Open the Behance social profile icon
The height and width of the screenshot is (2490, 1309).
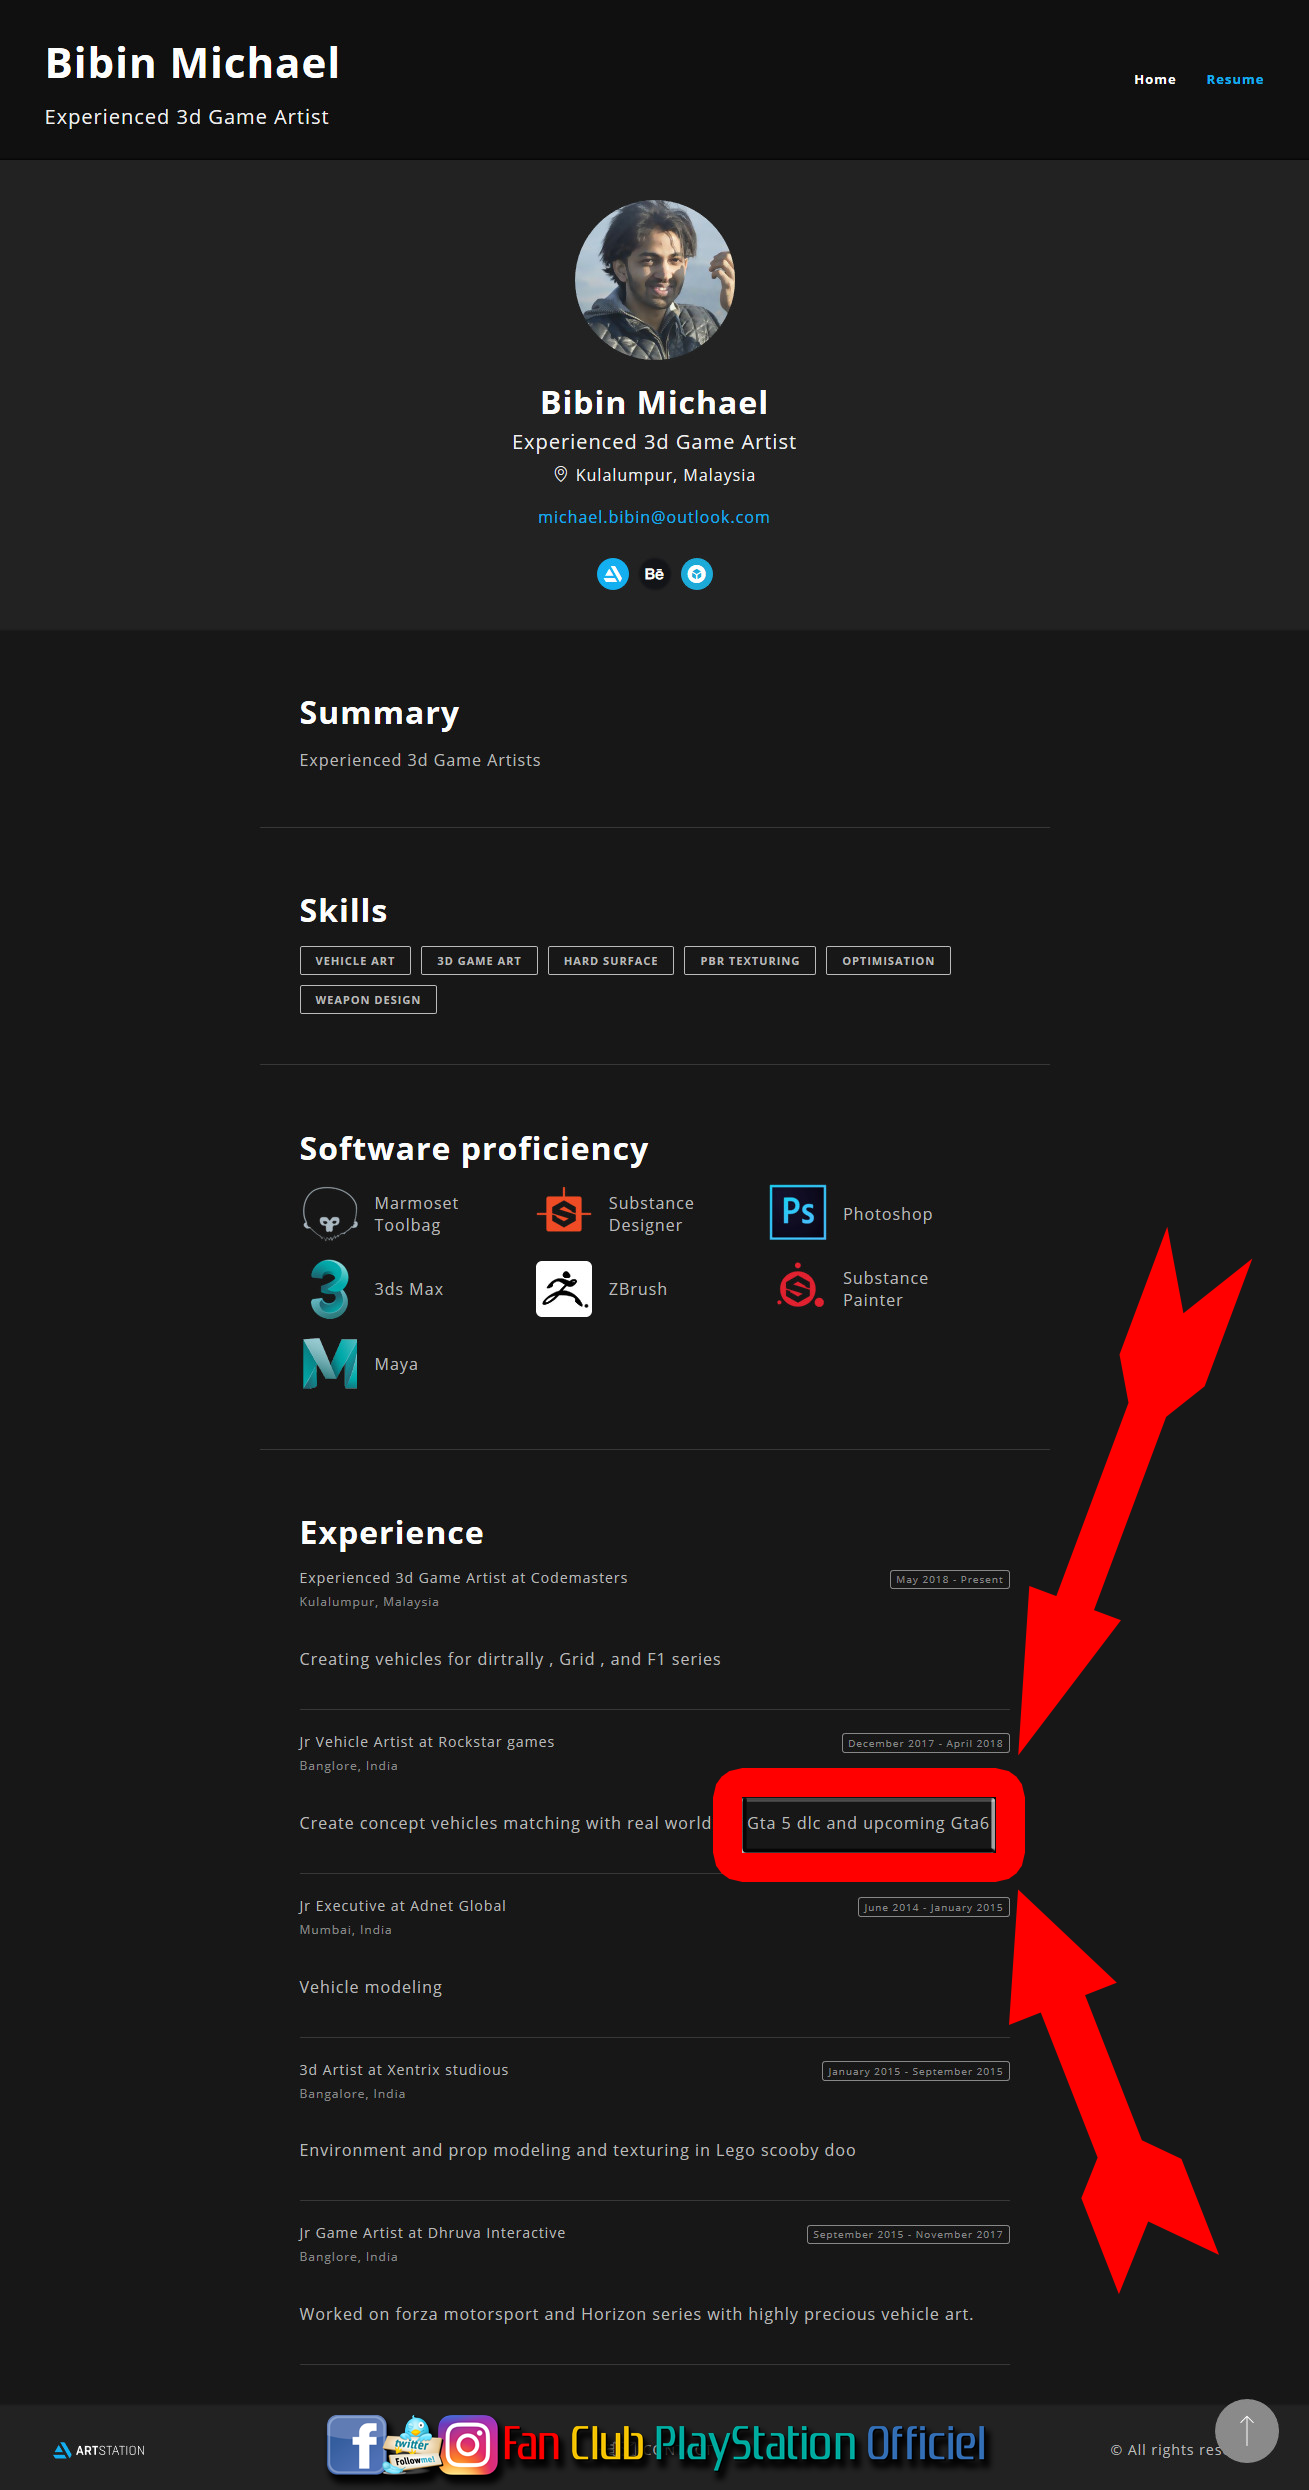tap(654, 574)
